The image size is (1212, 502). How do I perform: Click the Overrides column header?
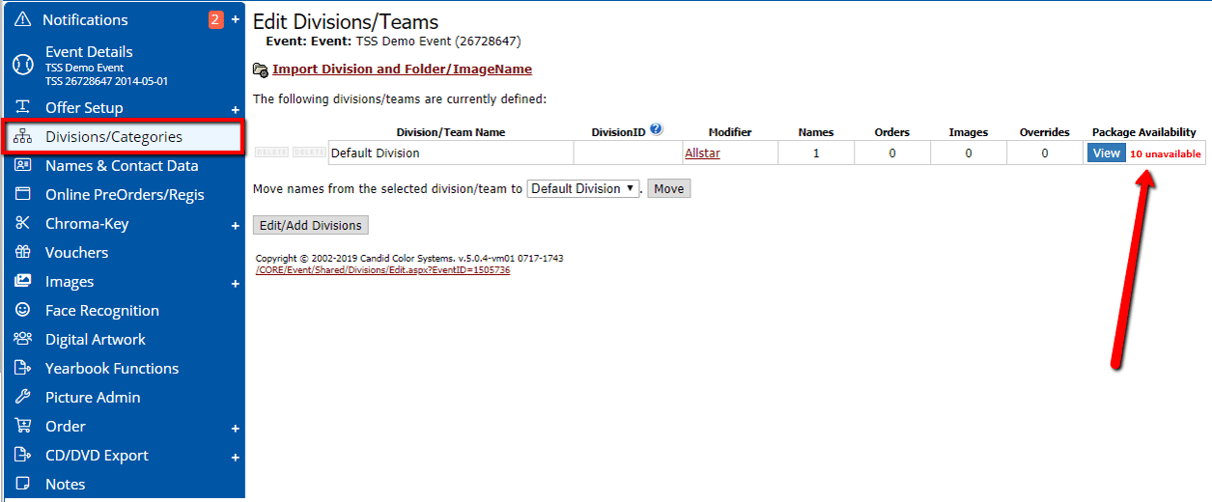(1044, 132)
